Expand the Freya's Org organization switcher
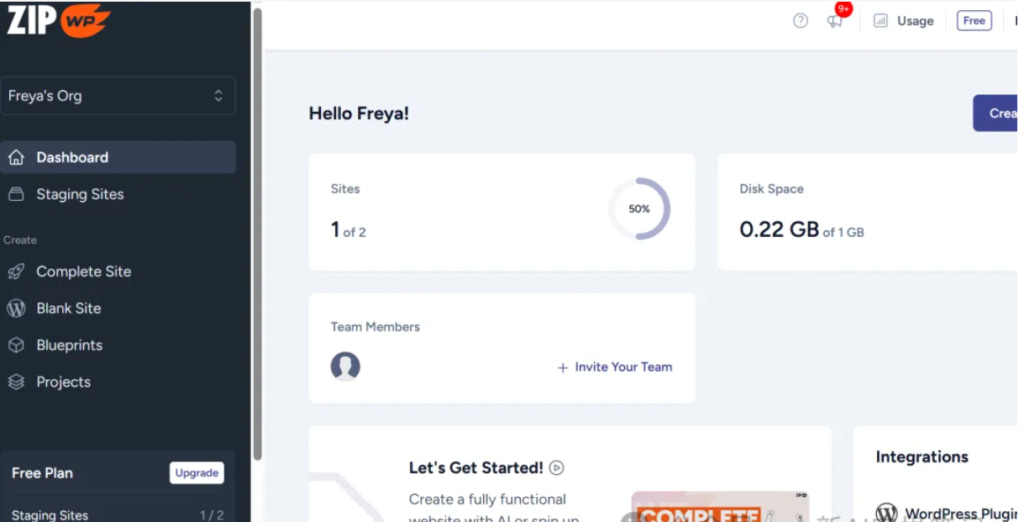Viewport: 1024px width, 522px height. click(118, 96)
